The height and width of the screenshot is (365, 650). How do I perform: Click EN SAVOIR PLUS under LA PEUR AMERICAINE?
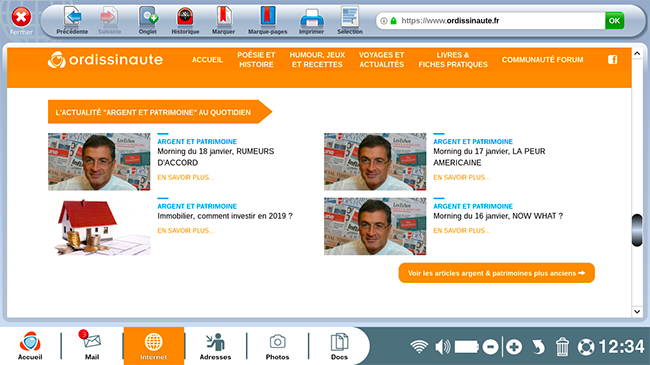462,178
